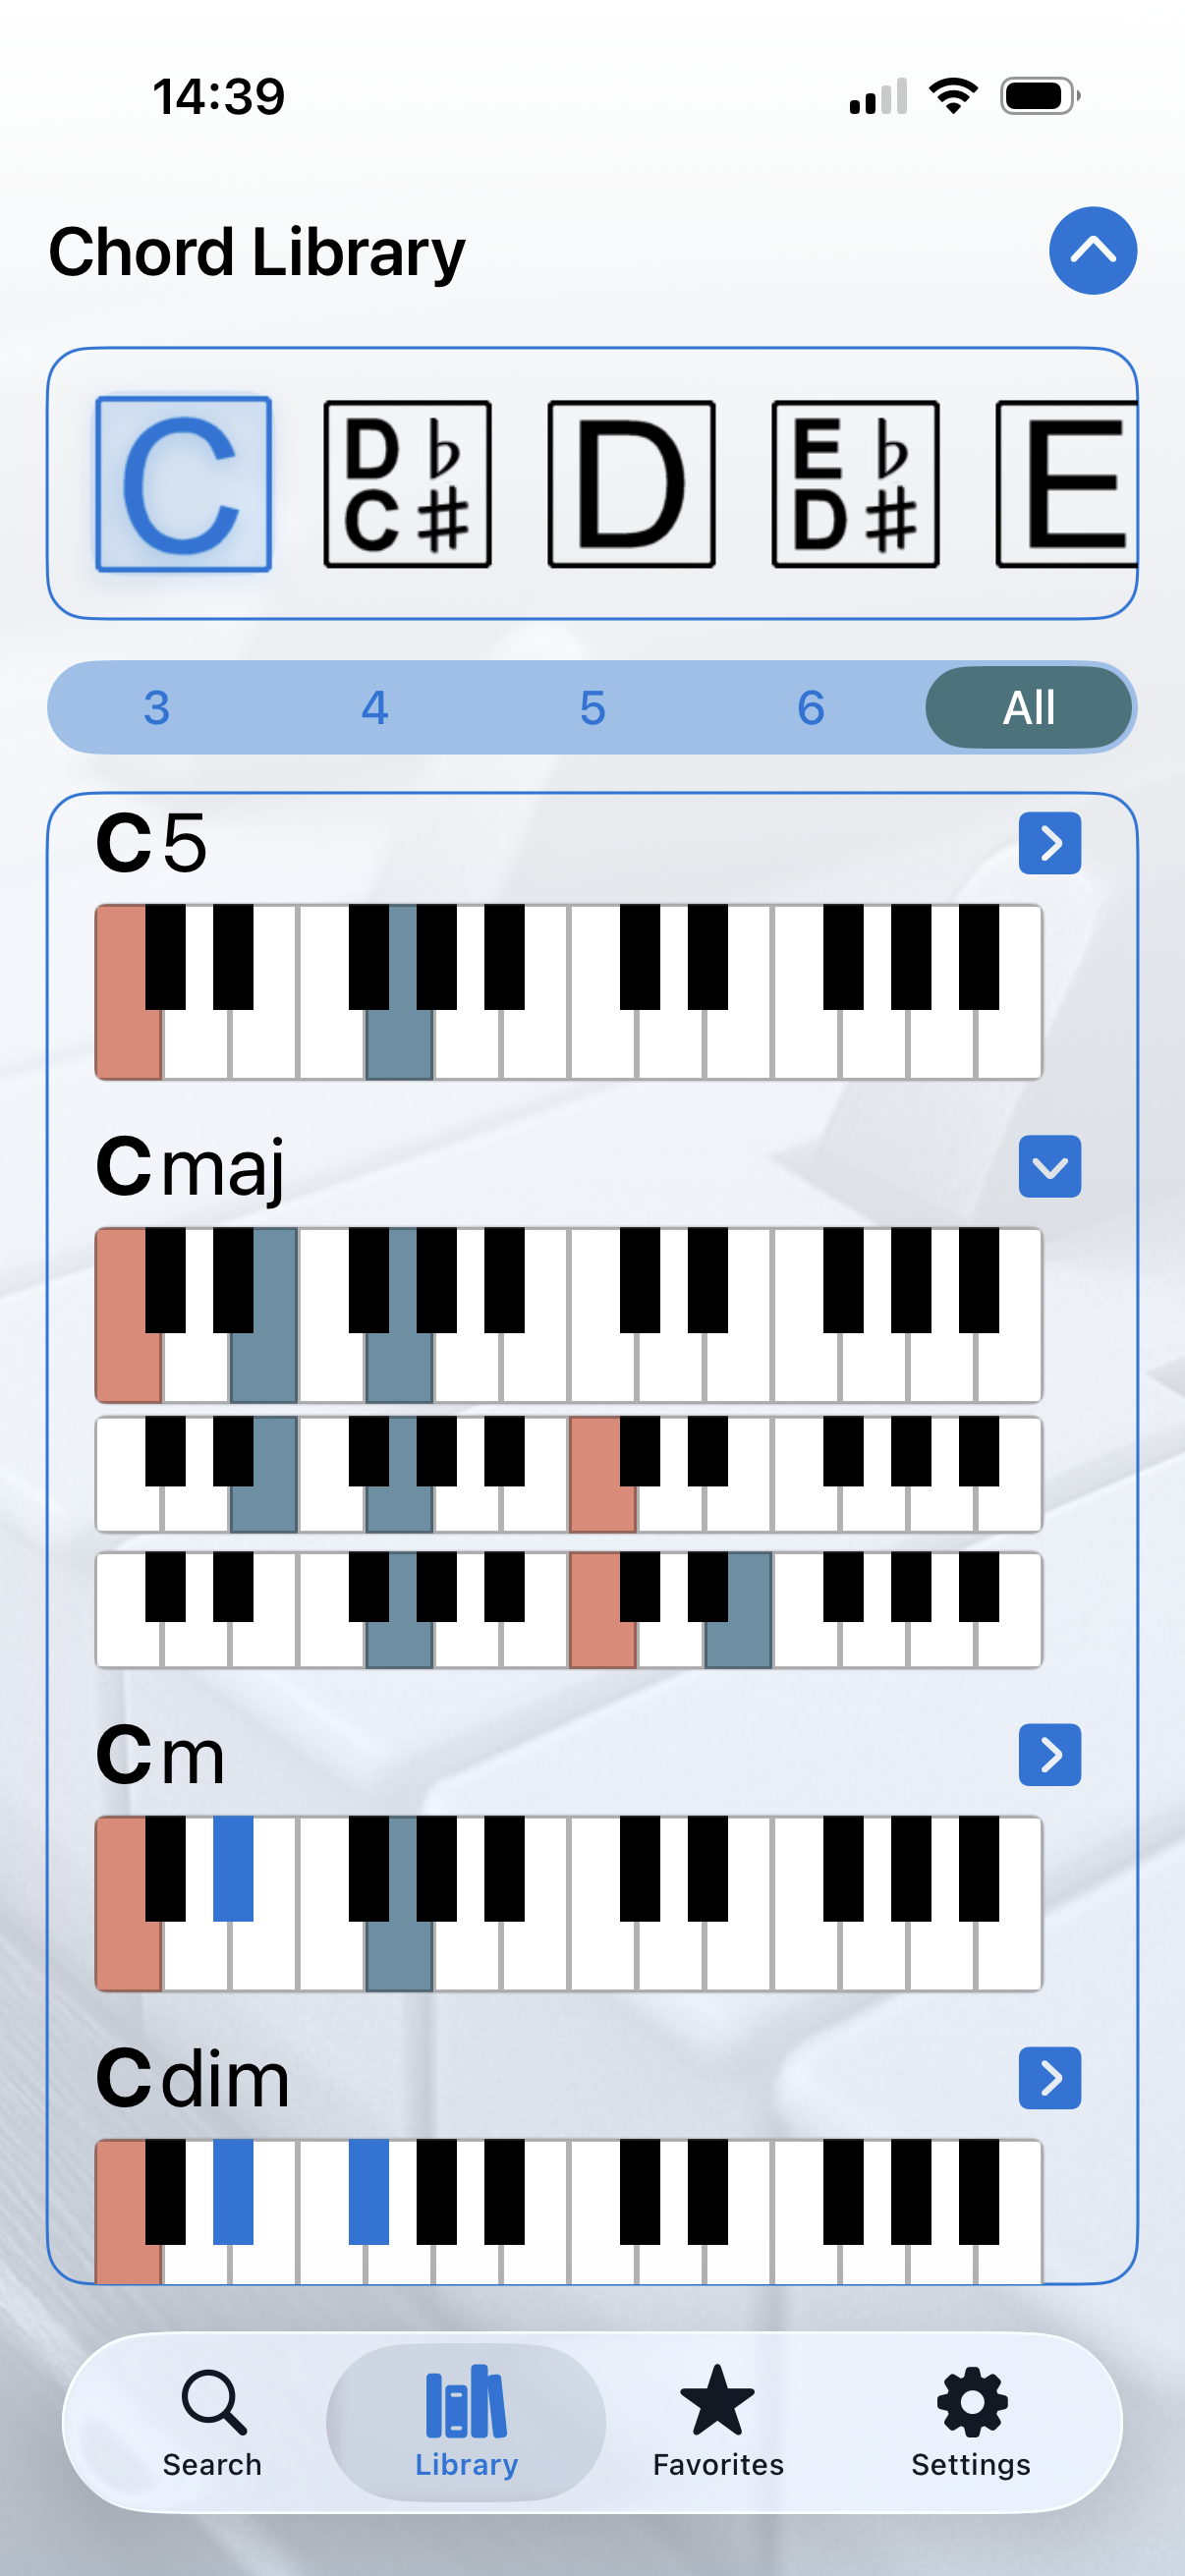This screenshot has height=2576, width=1185.
Task: Expand the Cm chord inversions
Action: (1049, 1754)
